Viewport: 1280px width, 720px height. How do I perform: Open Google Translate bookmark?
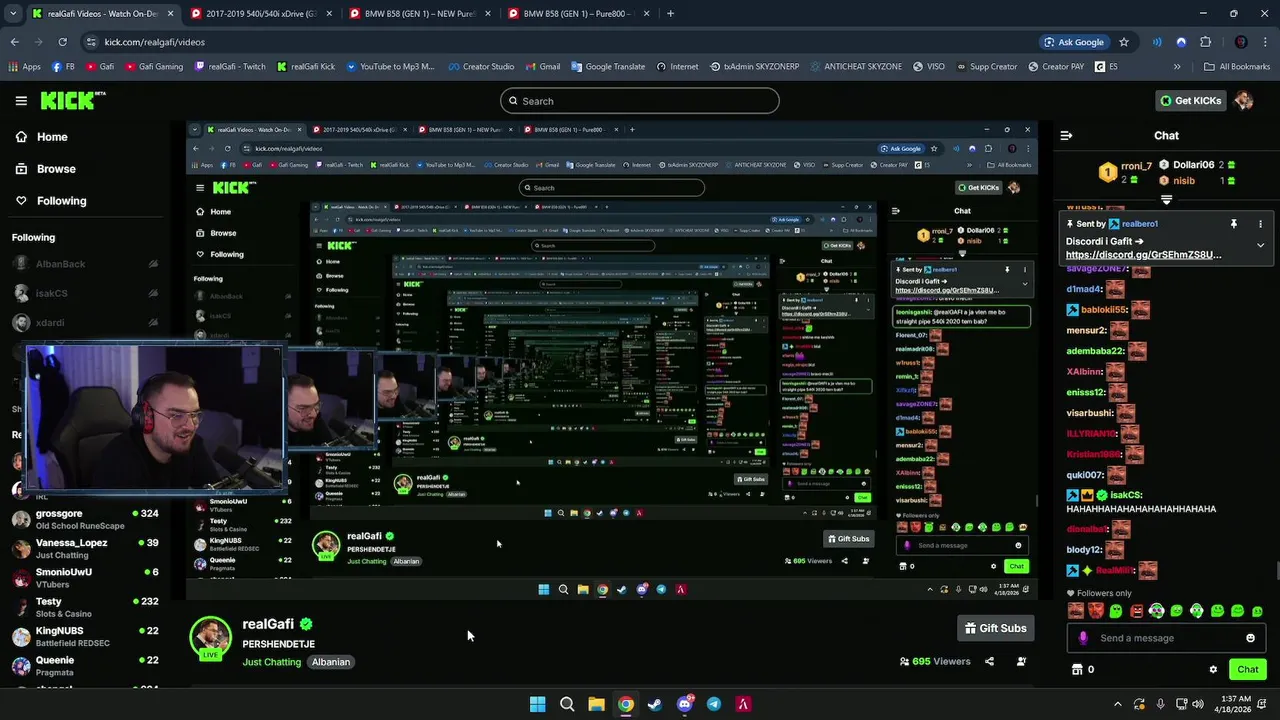click(608, 67)
